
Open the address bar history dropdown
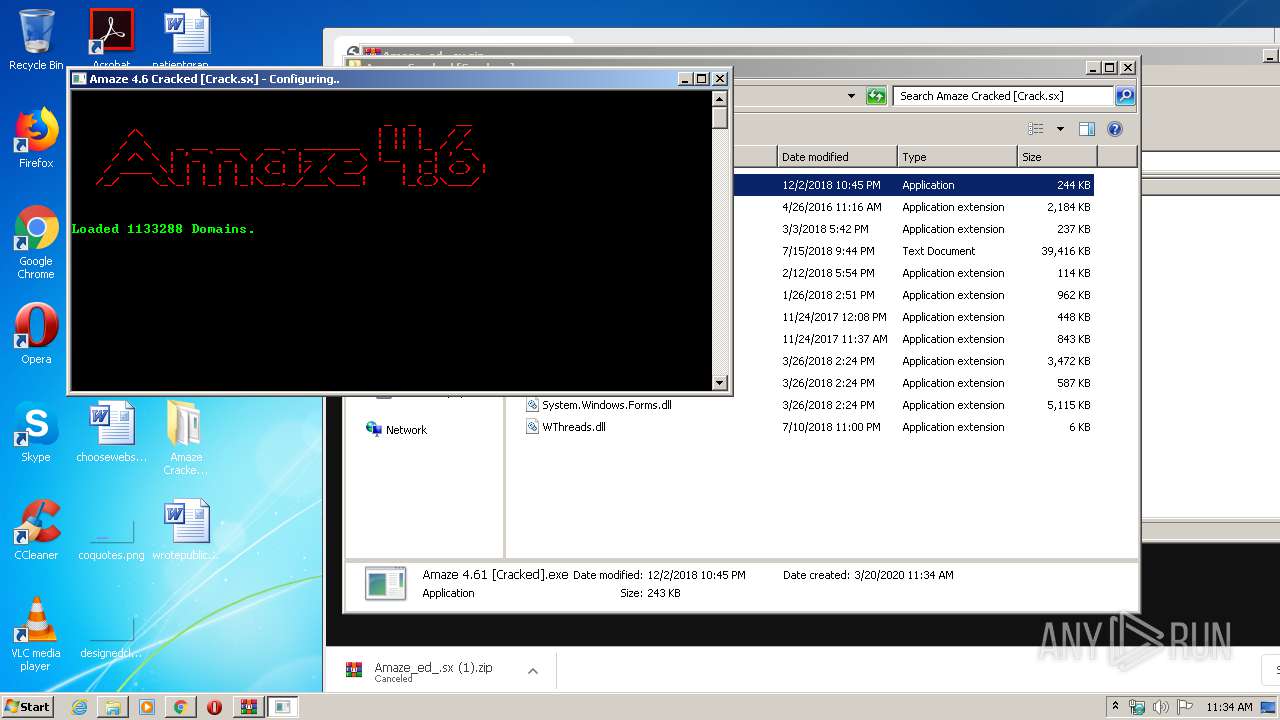point(851,96)
